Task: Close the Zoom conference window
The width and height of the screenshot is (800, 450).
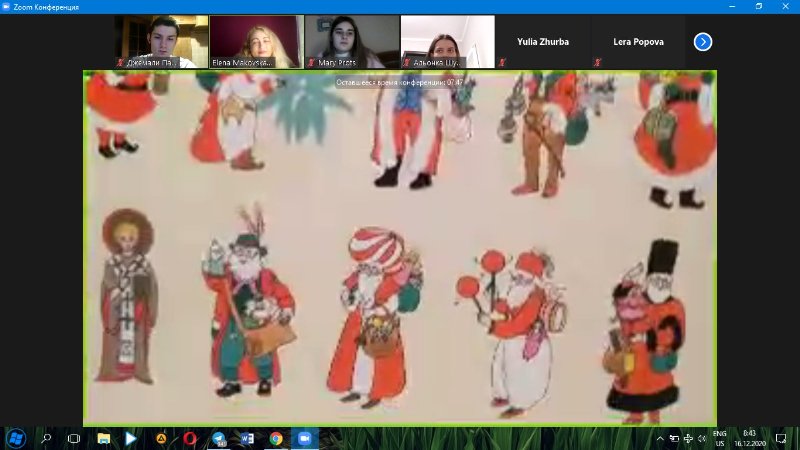Action: (x=786, y=6)
